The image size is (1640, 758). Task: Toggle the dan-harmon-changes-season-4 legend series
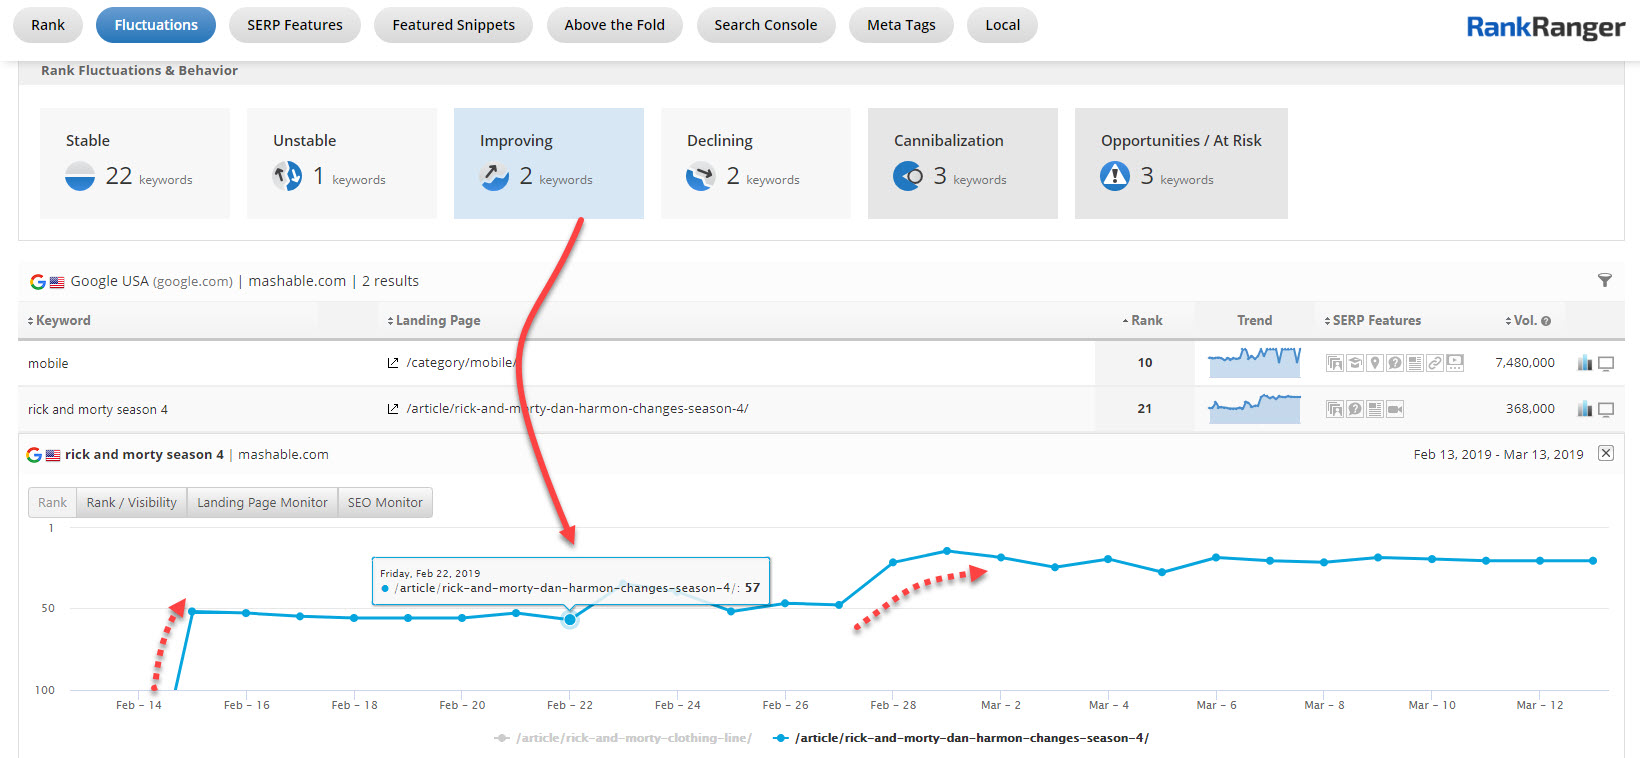pyautogui.click(x=970, y=738)
